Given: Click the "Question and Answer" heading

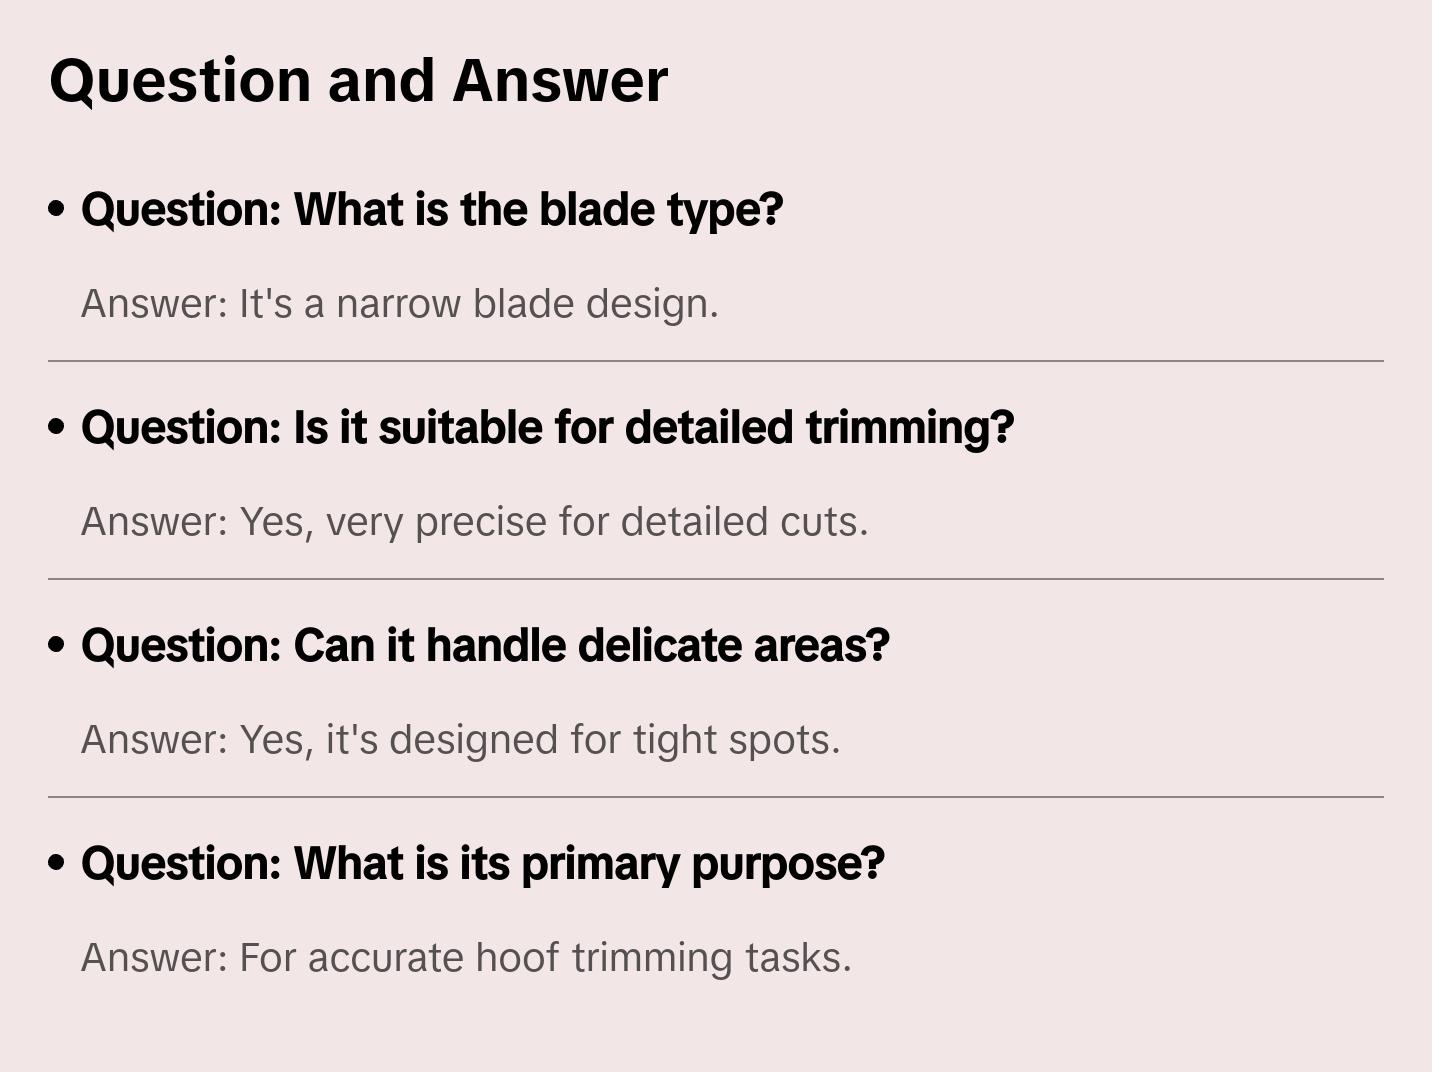Looking at the screenshot, I should [x=358, y=81].
